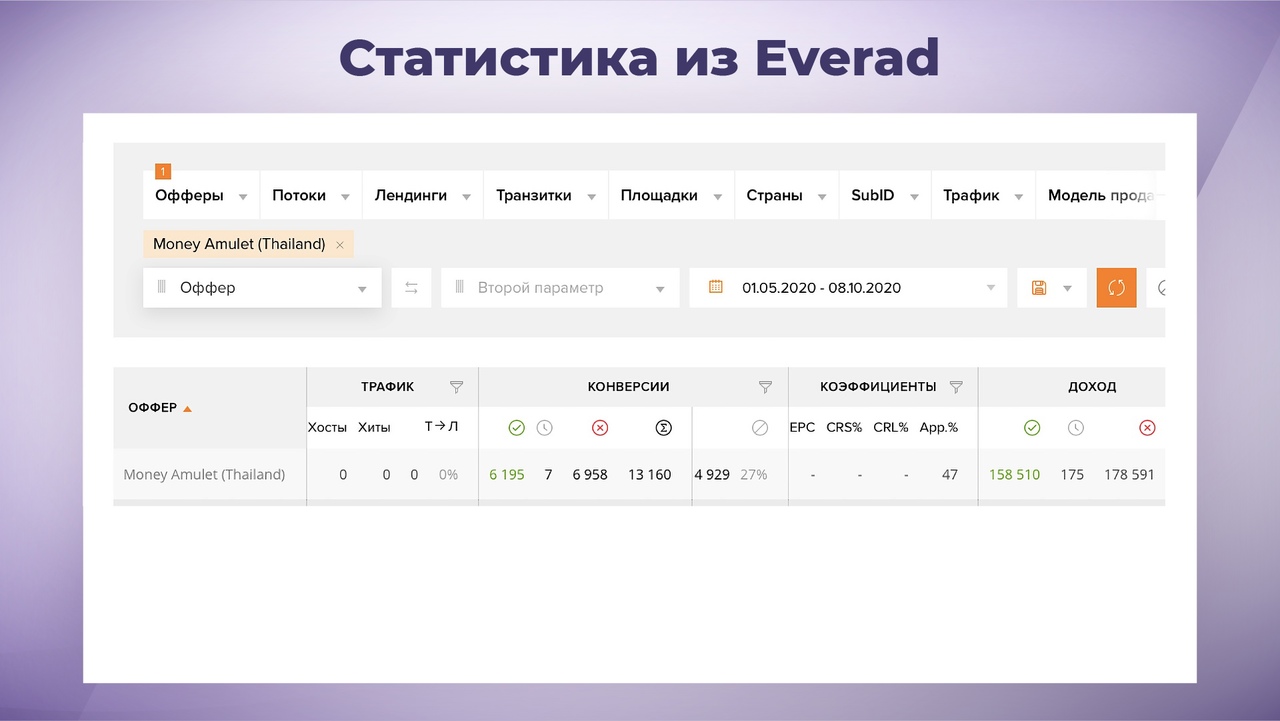Viewport: 1280px width, 721px height.
Task: Open the date range picker 01.05.2020 - 08.10.2020
Action: click(848, 287)
